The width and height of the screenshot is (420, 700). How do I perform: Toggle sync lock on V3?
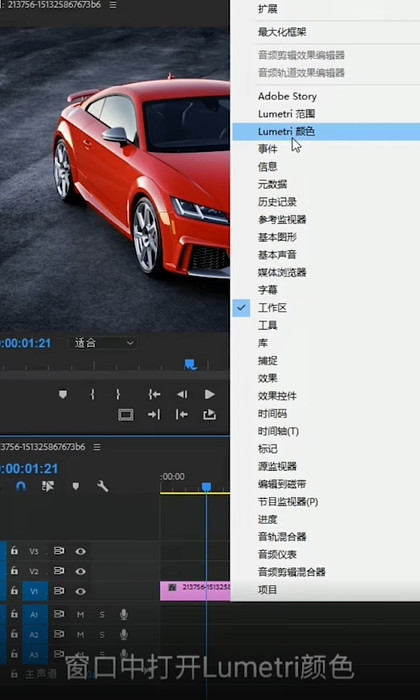click(x=59, y=551)
